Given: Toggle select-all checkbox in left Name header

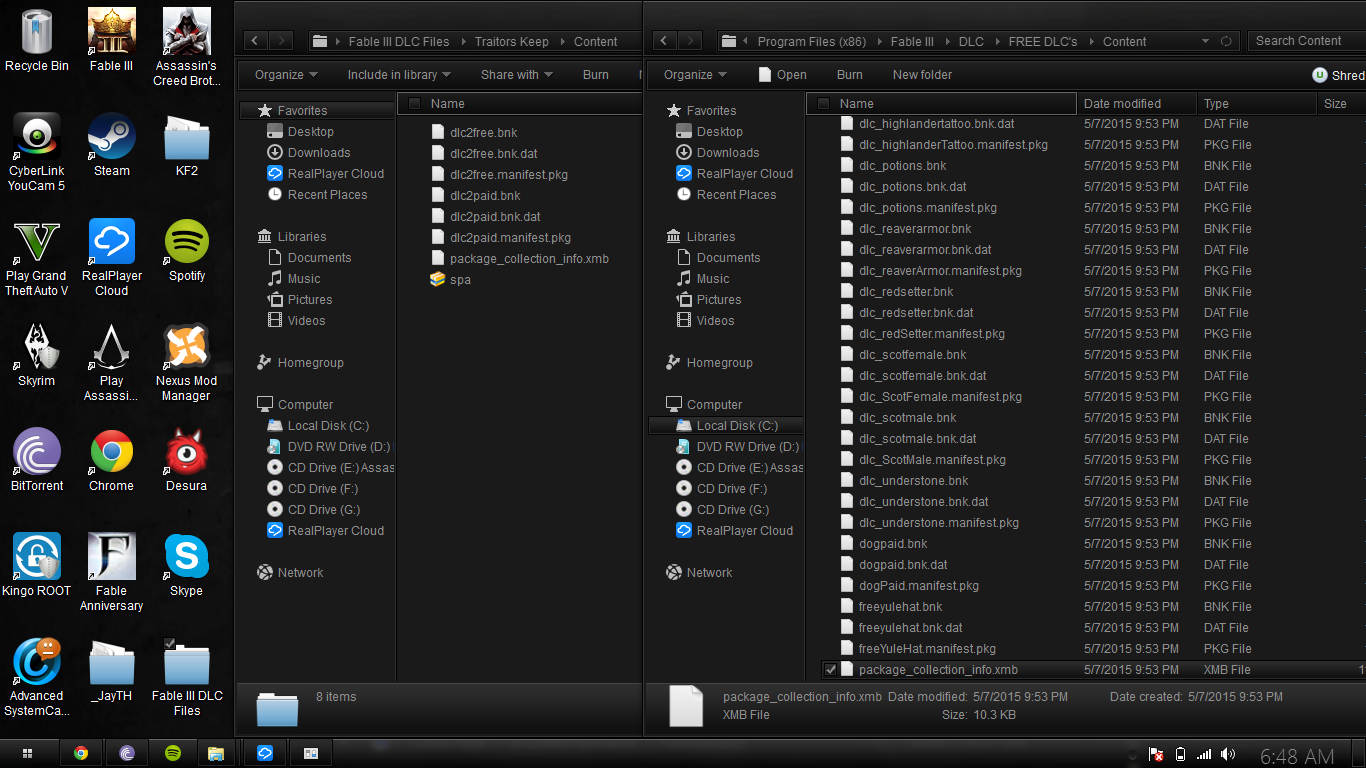Looking at the screenshot, I should click(414, 104).
